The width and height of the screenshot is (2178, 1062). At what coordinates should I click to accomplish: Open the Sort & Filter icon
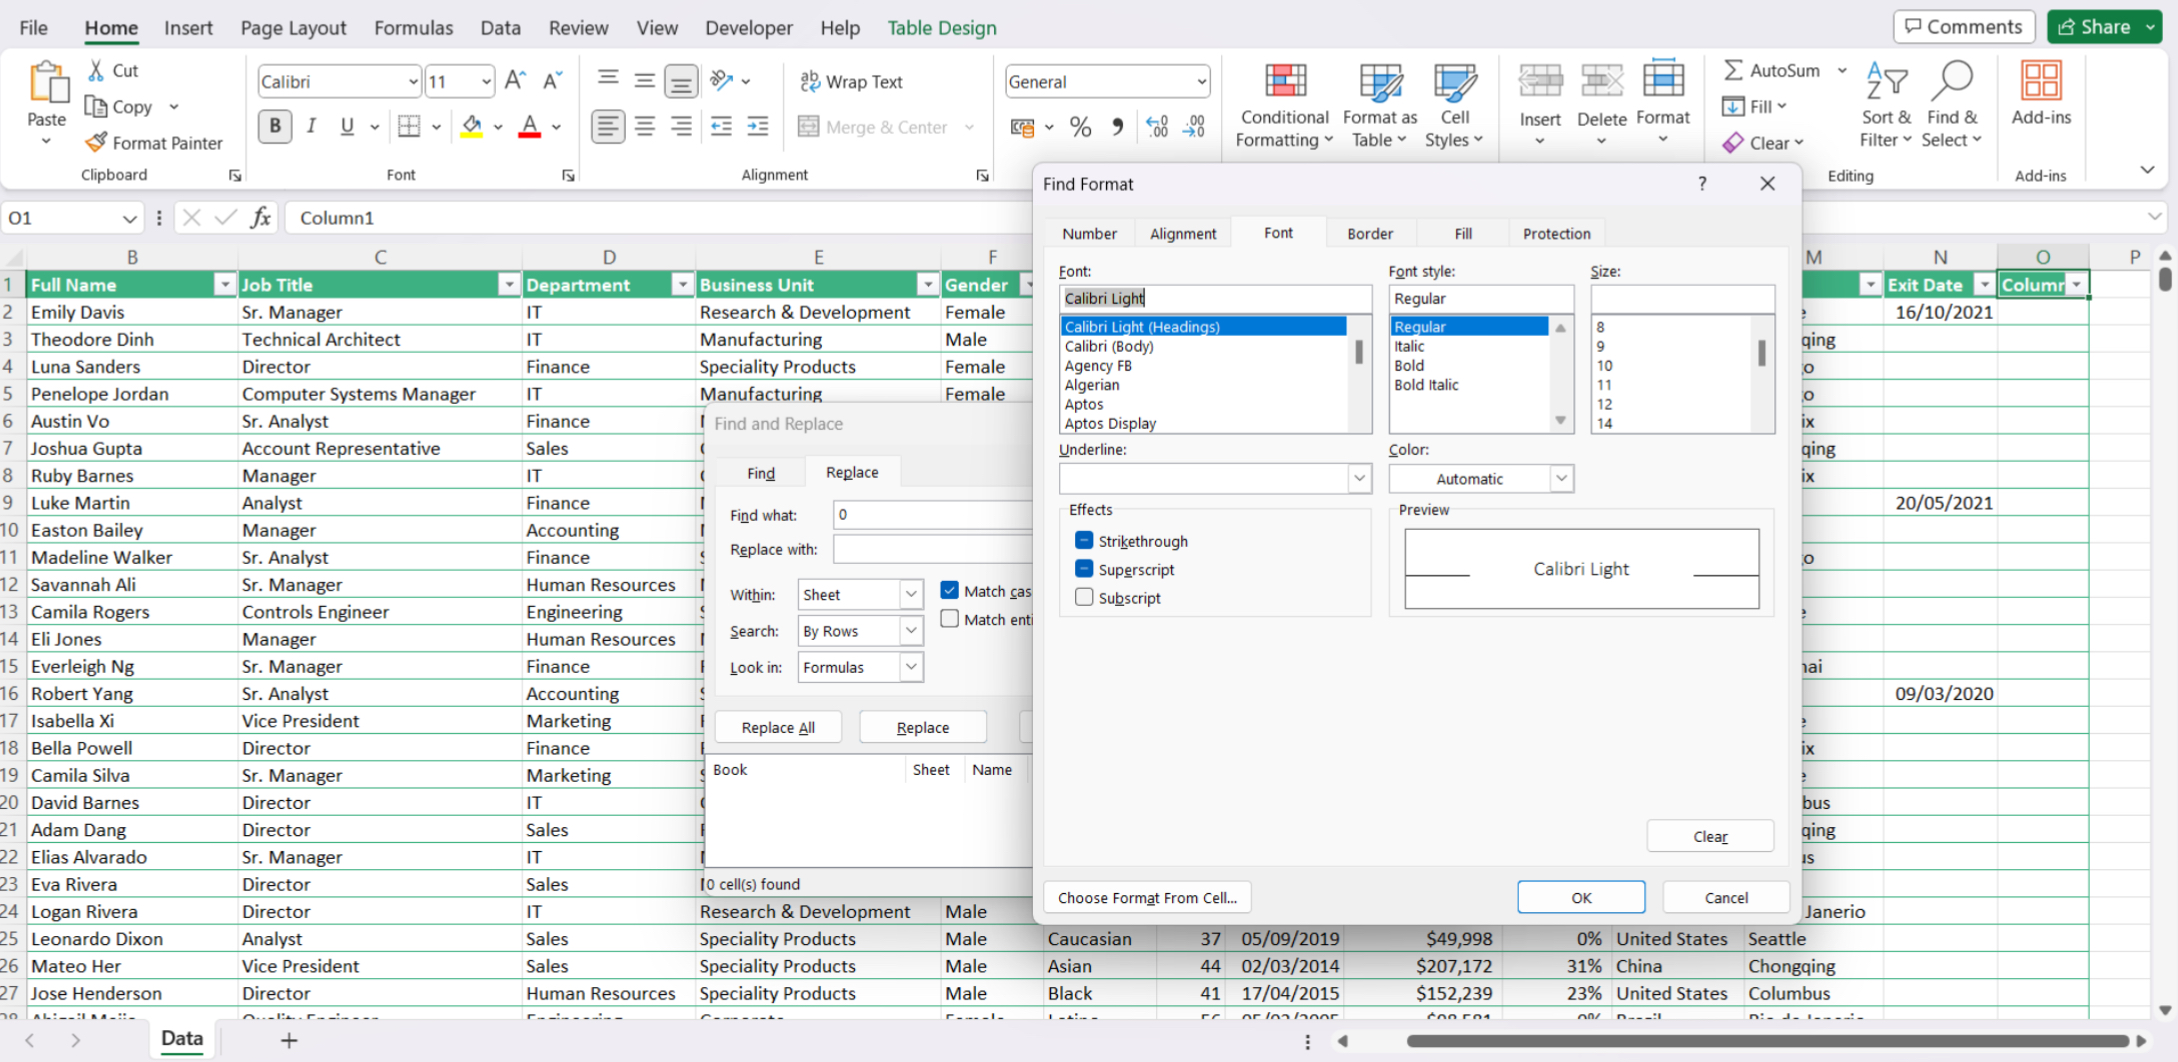[x=1886, y=81]
